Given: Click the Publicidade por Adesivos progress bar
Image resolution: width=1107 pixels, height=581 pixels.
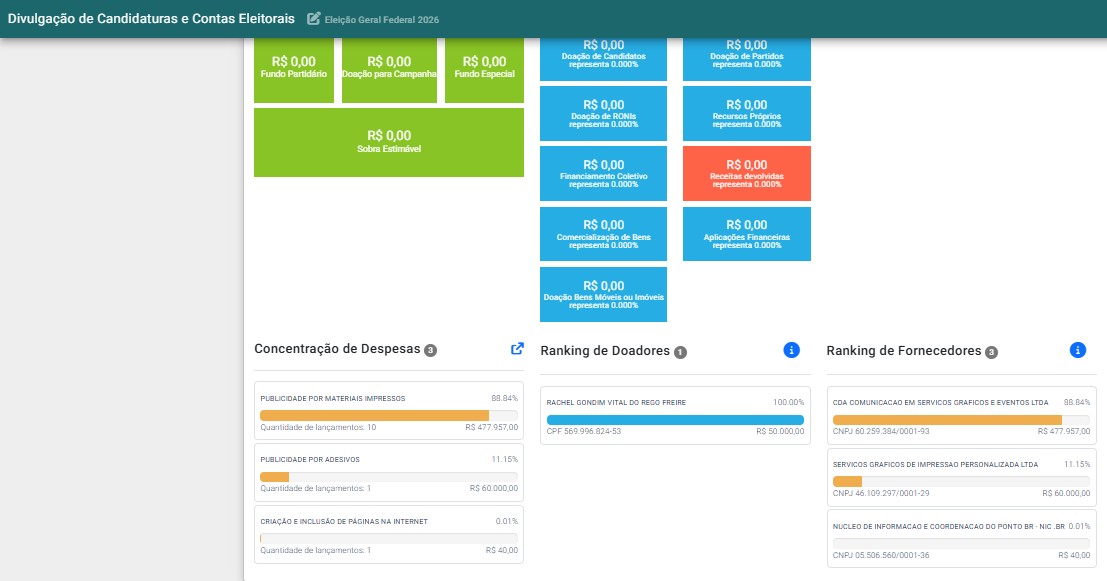Looking at the screenshot, I should pyautogui.click(x=389, y=477).
